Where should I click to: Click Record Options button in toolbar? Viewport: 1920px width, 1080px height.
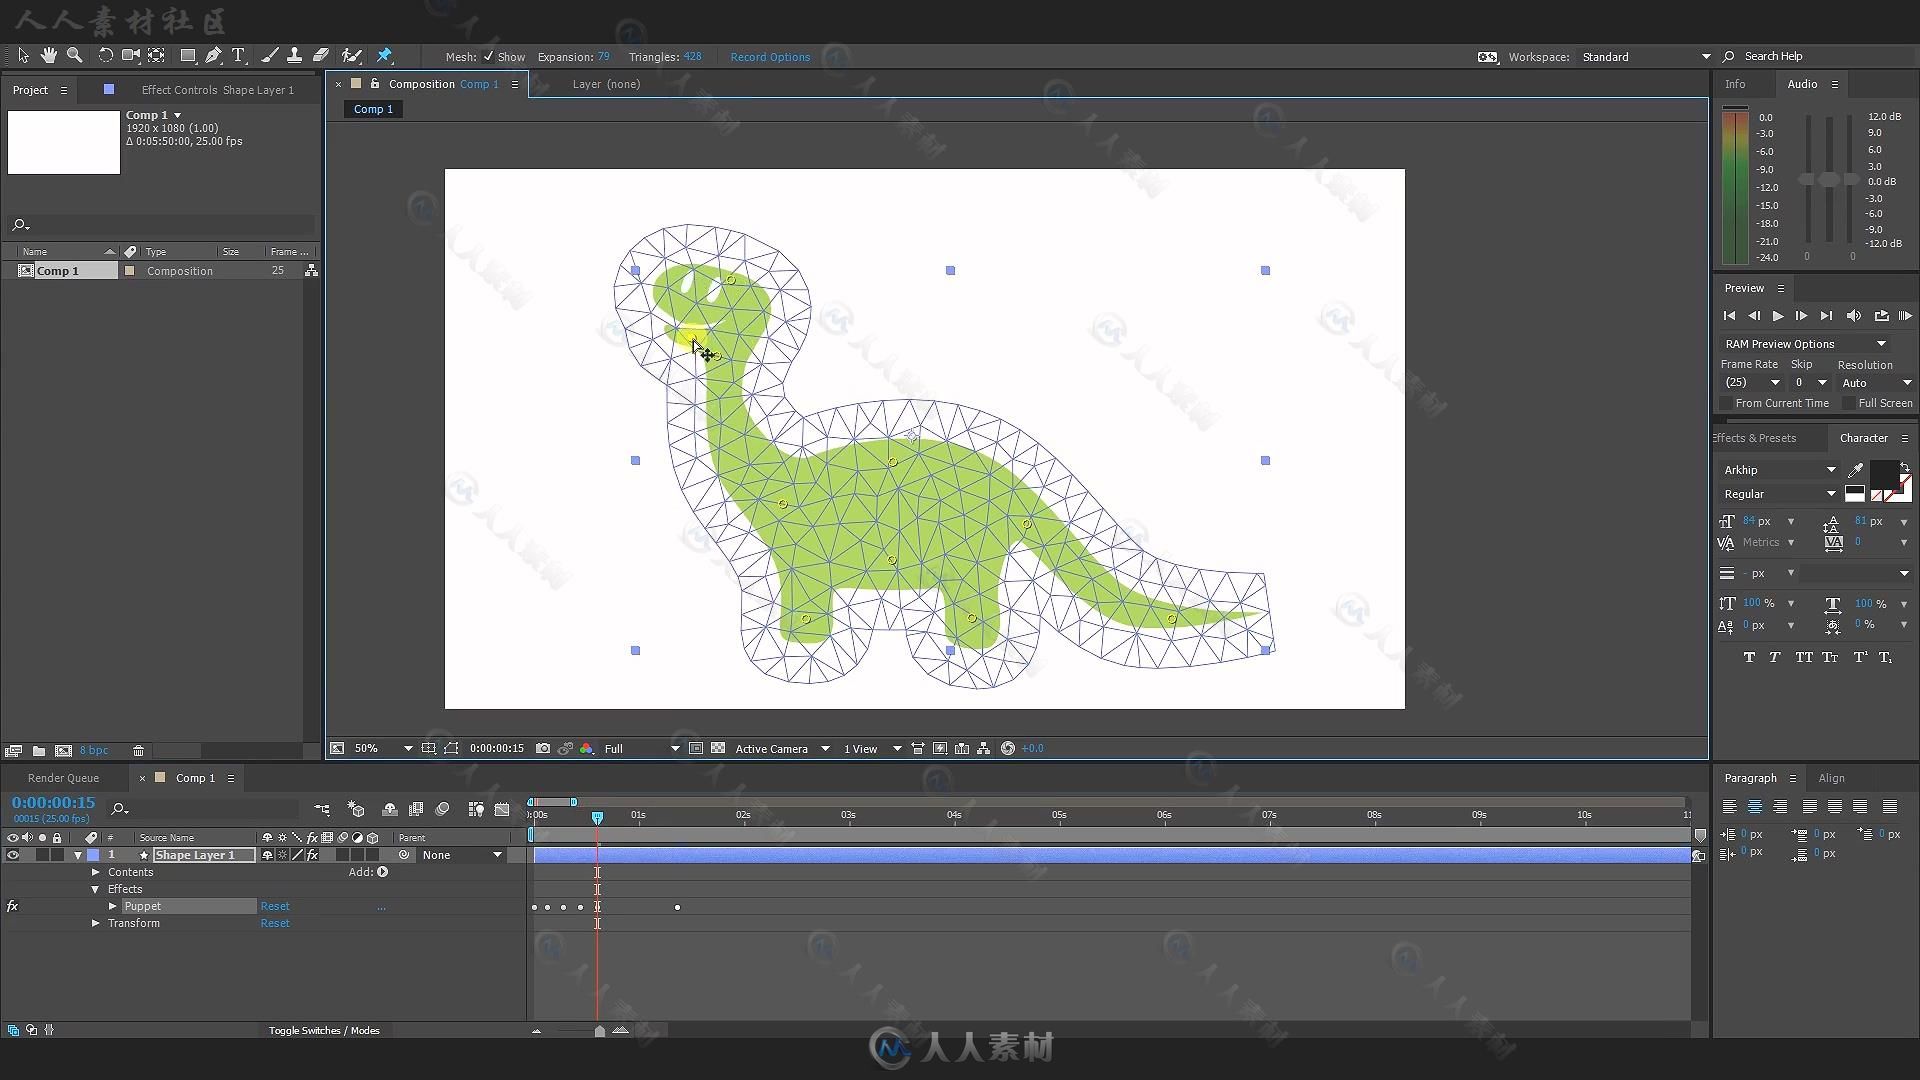click(771, 57)
